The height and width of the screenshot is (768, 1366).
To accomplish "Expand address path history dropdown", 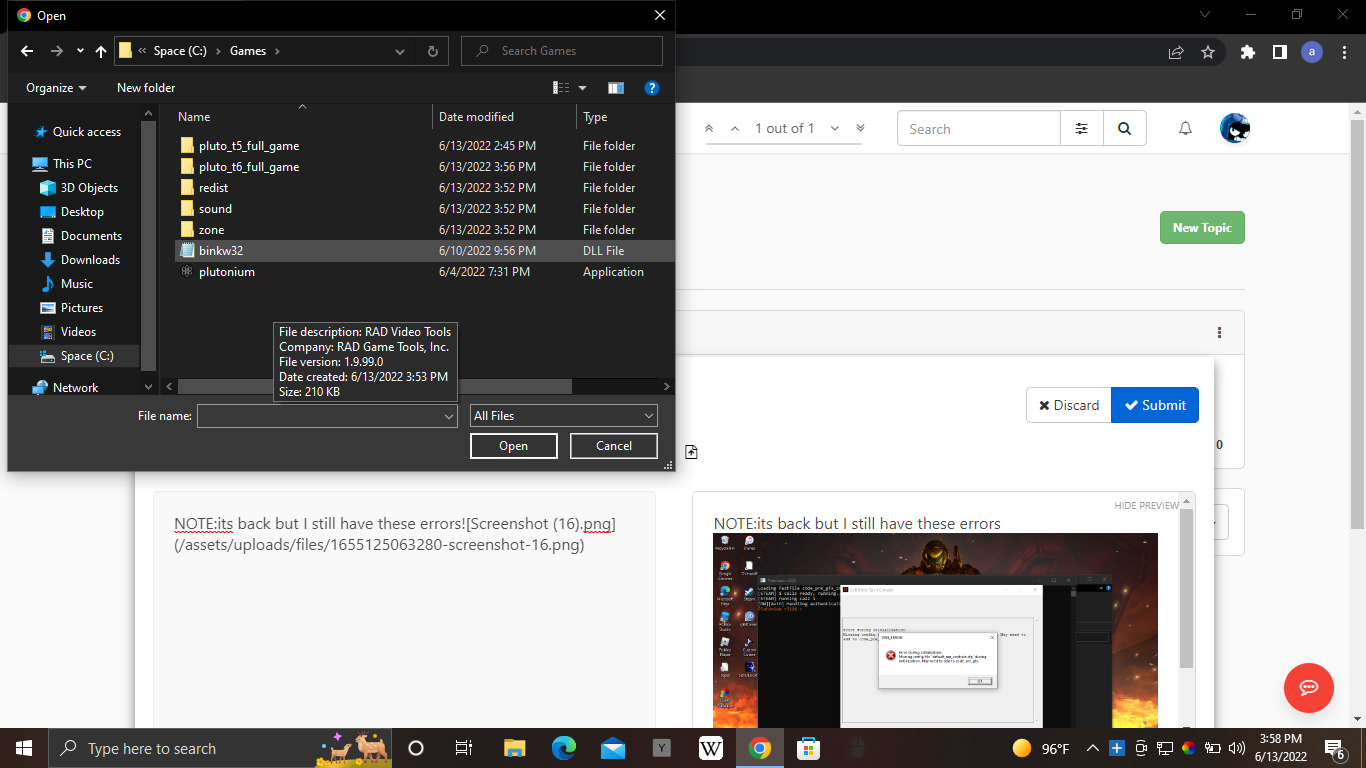I will point(400,51).
